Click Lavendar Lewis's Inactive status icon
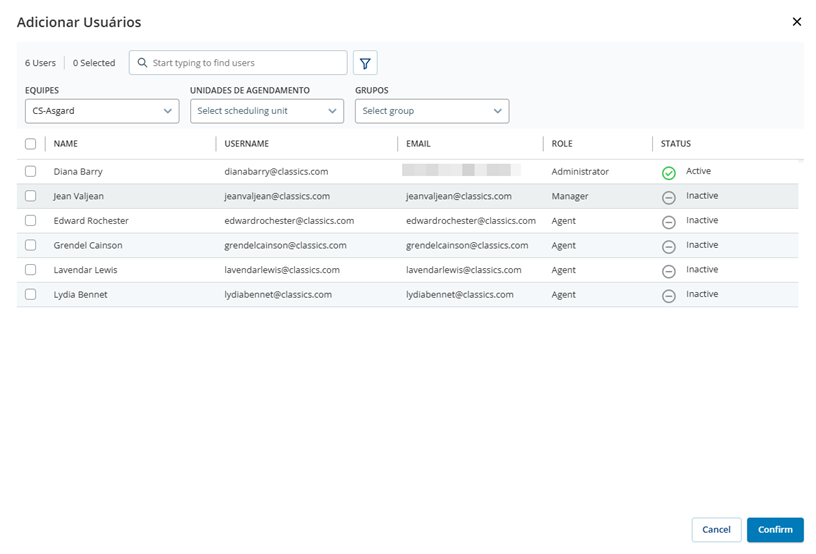This screenshot has width=816, height=554. [669, 271]
